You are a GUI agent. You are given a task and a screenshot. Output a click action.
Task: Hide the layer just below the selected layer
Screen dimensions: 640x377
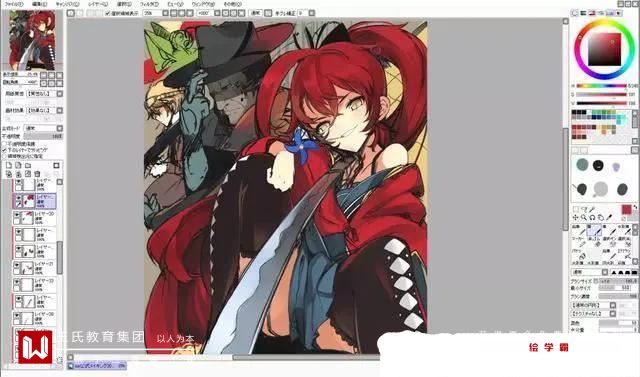(17, 215)
